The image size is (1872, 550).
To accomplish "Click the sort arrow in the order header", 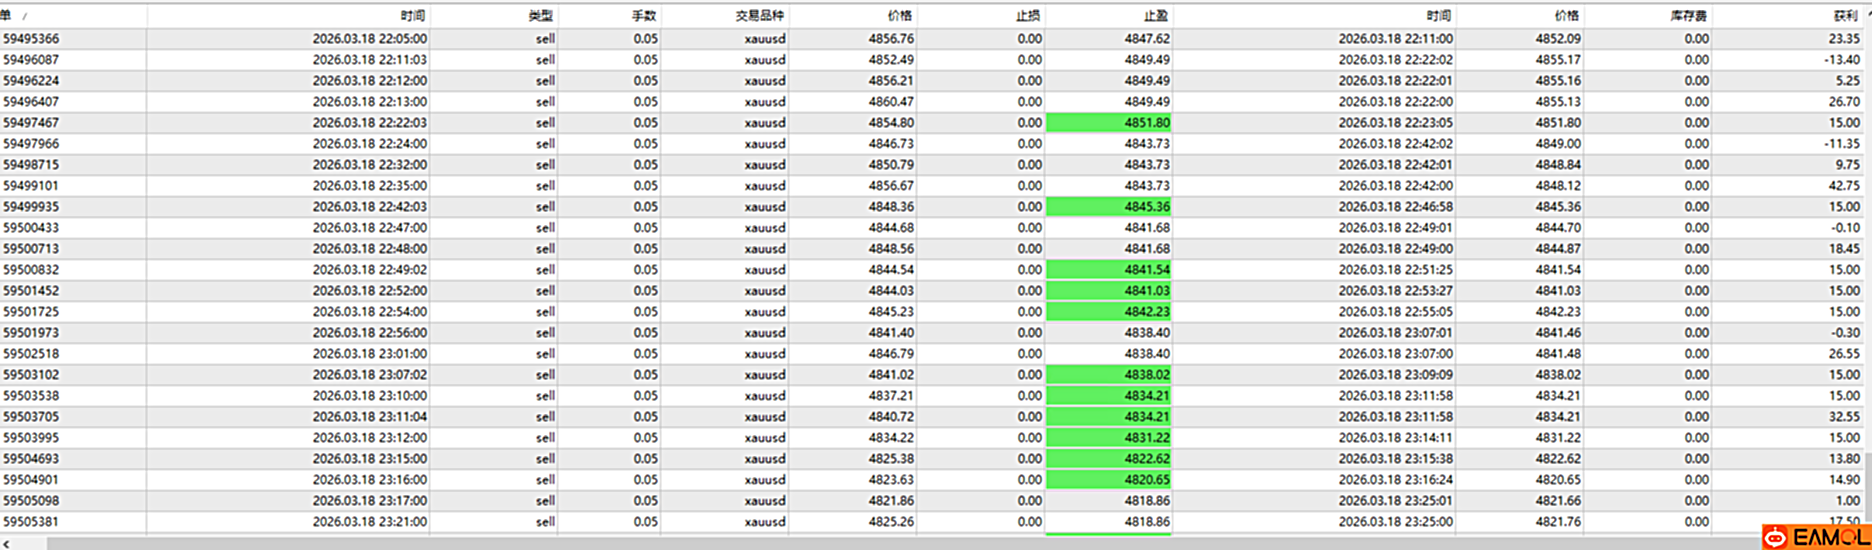I will click(25, 17).
